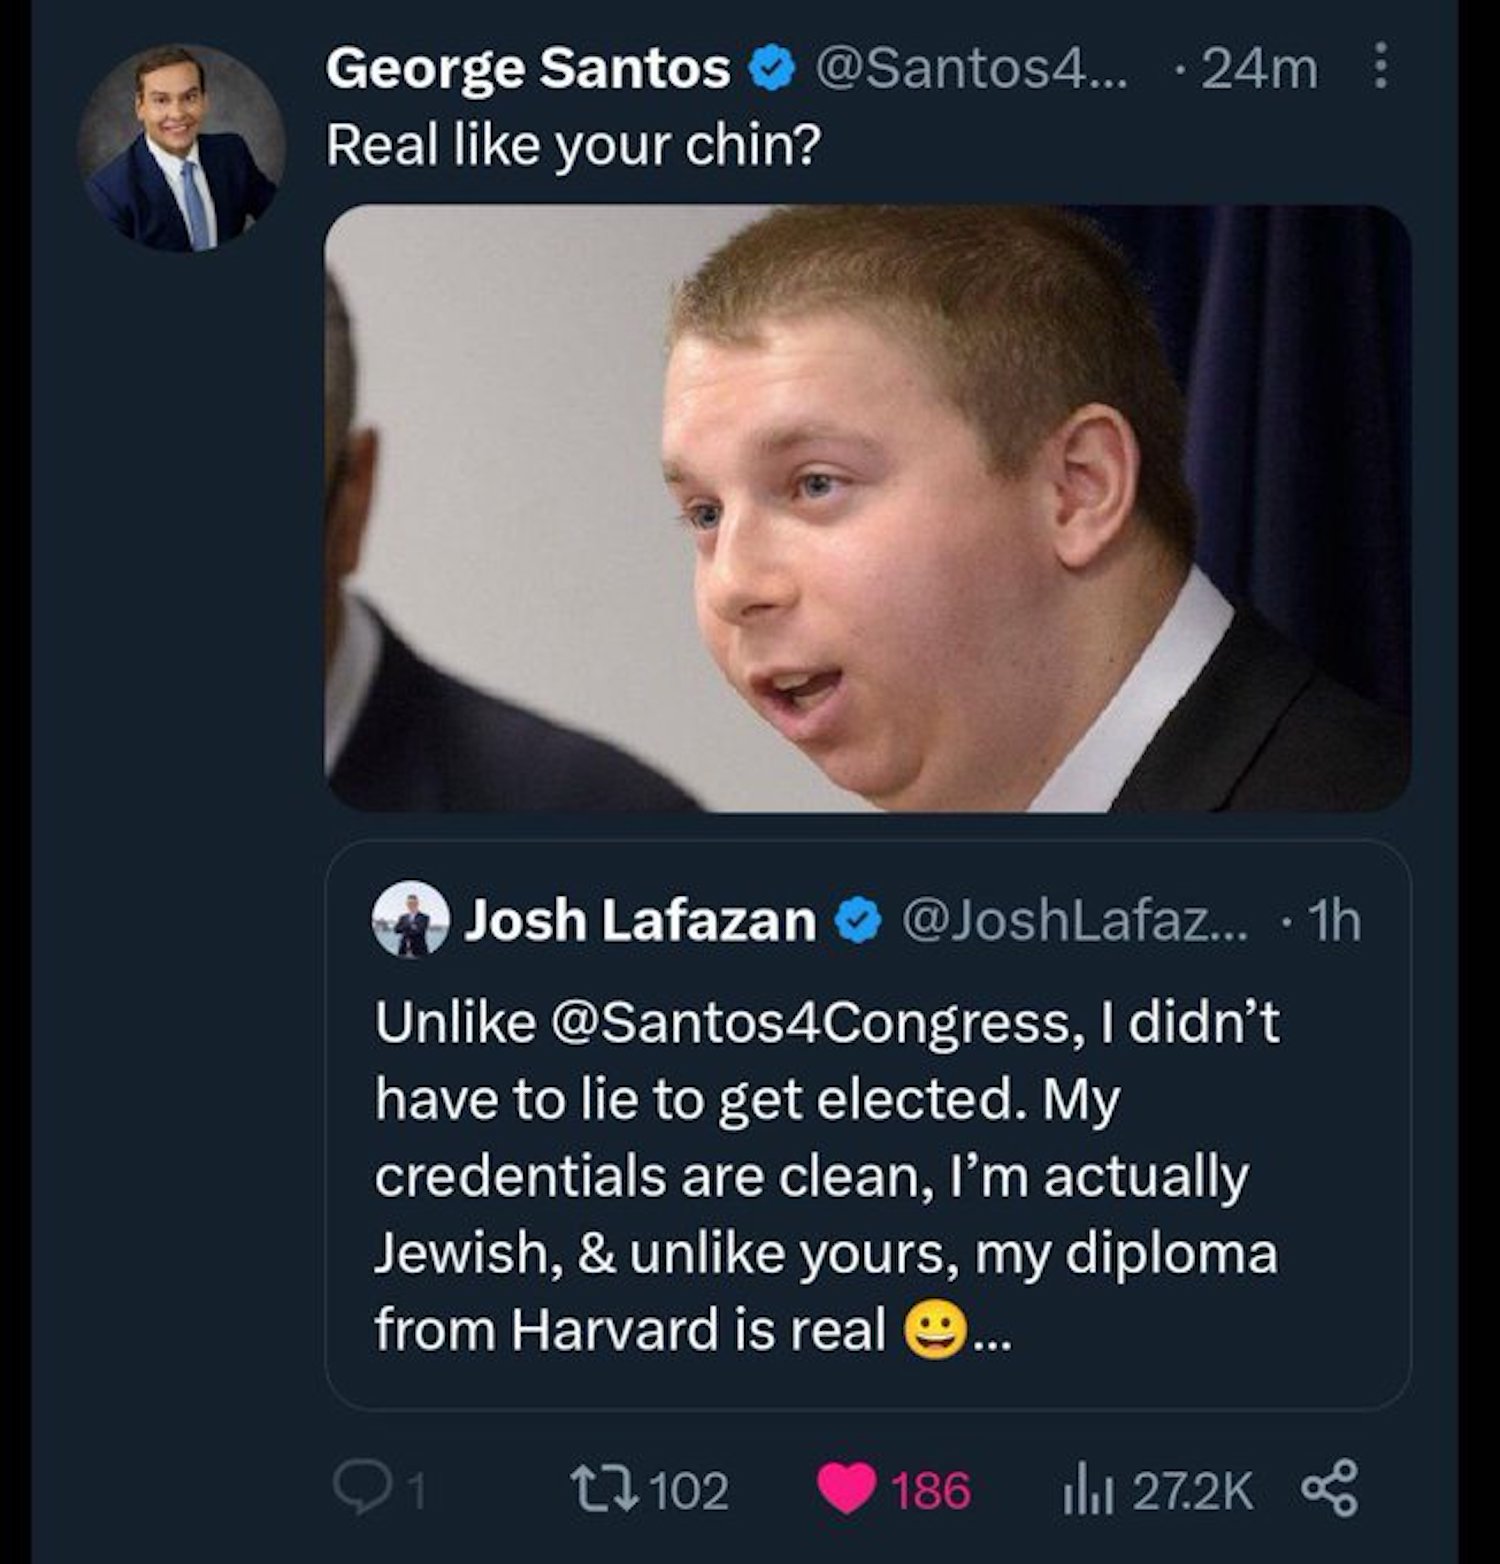
Task: Click George Santos's blue verified badge
Action: pyautogui.click(x=772, y=70)
